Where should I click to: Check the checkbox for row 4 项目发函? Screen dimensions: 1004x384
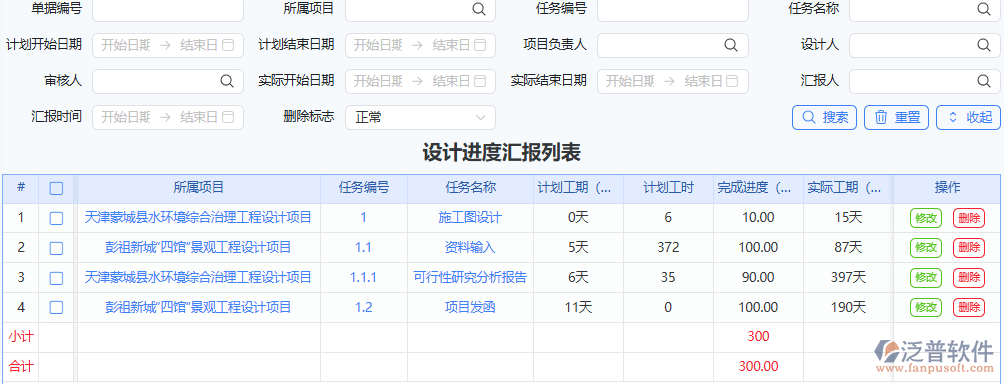click(x=56, y=308)
